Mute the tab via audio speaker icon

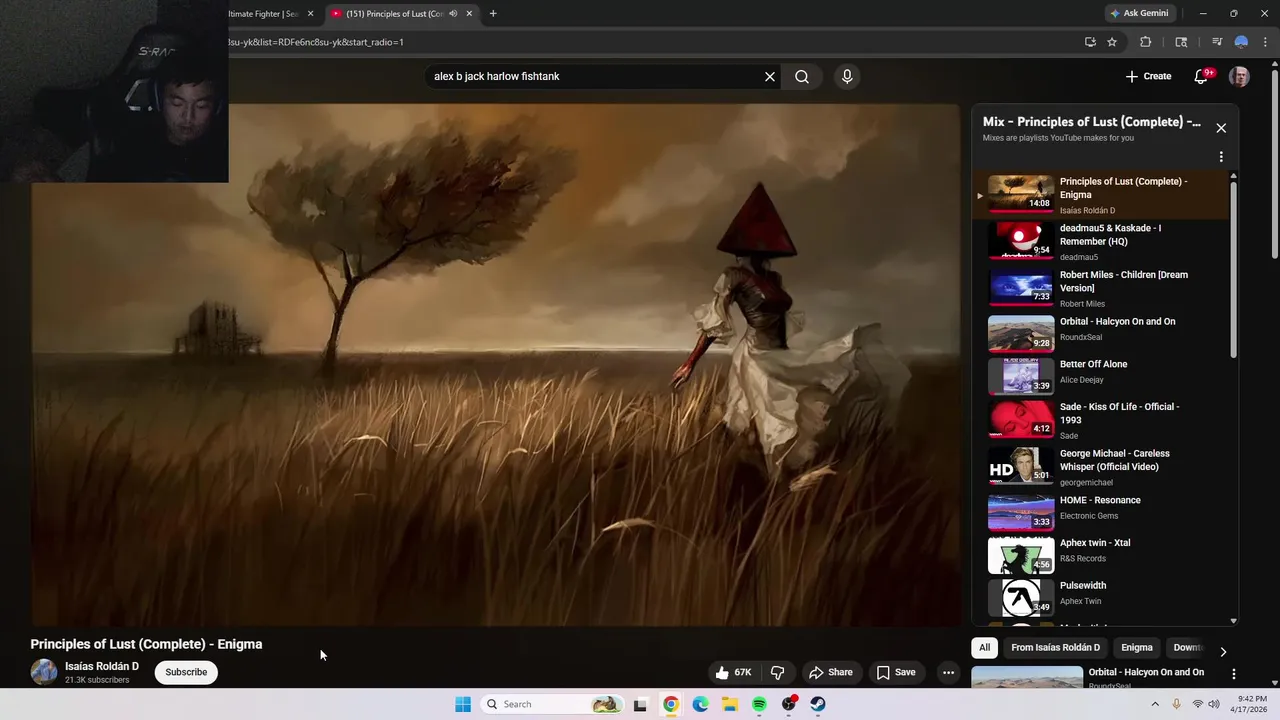pyautogui.click(x=453, y=14)
